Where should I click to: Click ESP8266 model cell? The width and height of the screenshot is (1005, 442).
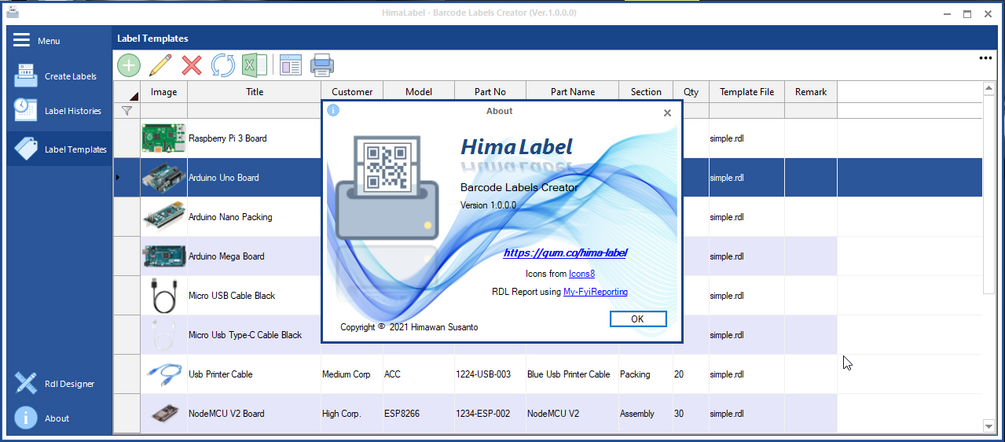(419, 414)
